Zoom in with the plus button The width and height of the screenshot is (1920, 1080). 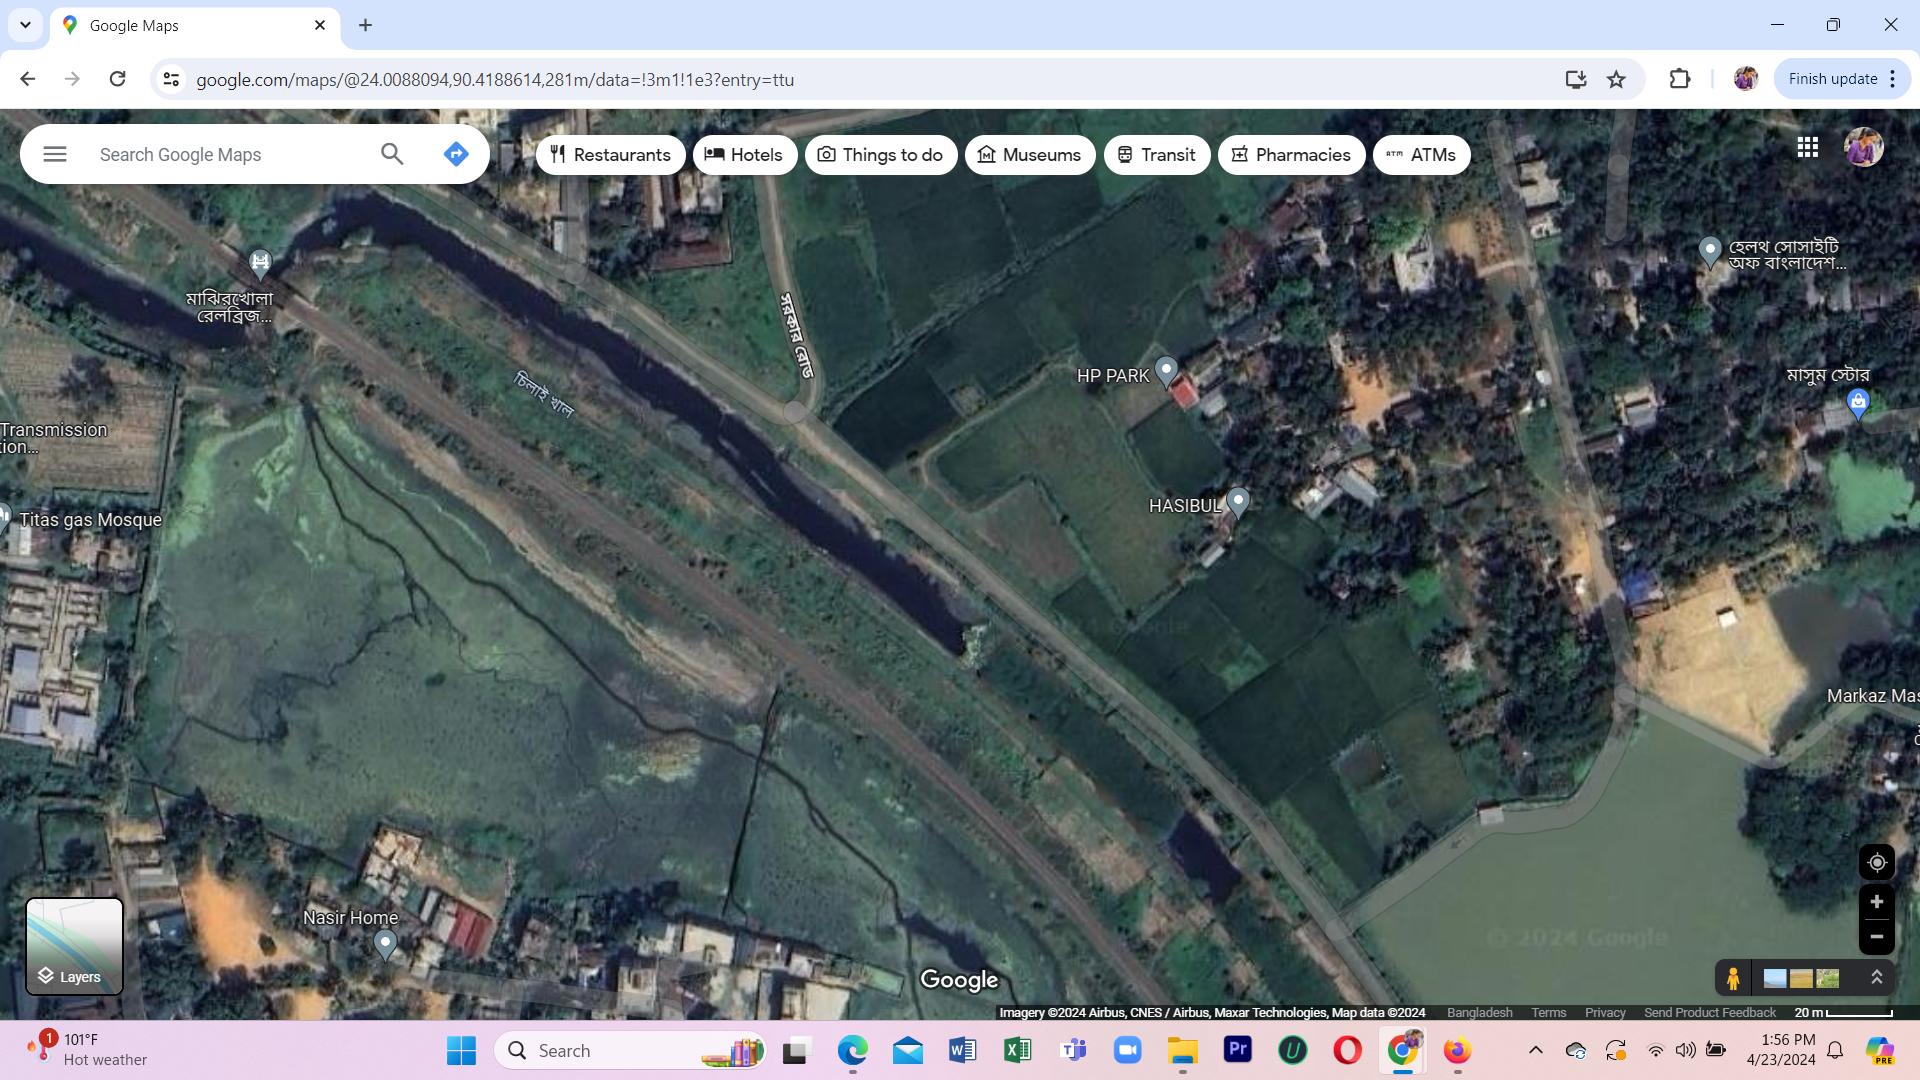point(1876,902)
